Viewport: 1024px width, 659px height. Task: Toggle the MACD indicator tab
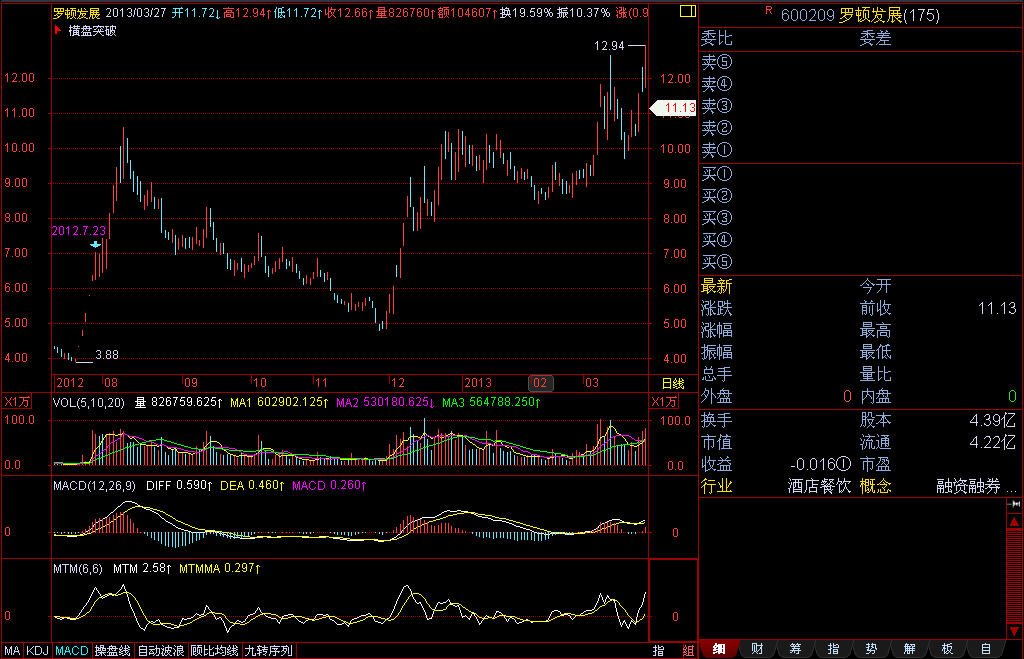(x=71, y=650)
